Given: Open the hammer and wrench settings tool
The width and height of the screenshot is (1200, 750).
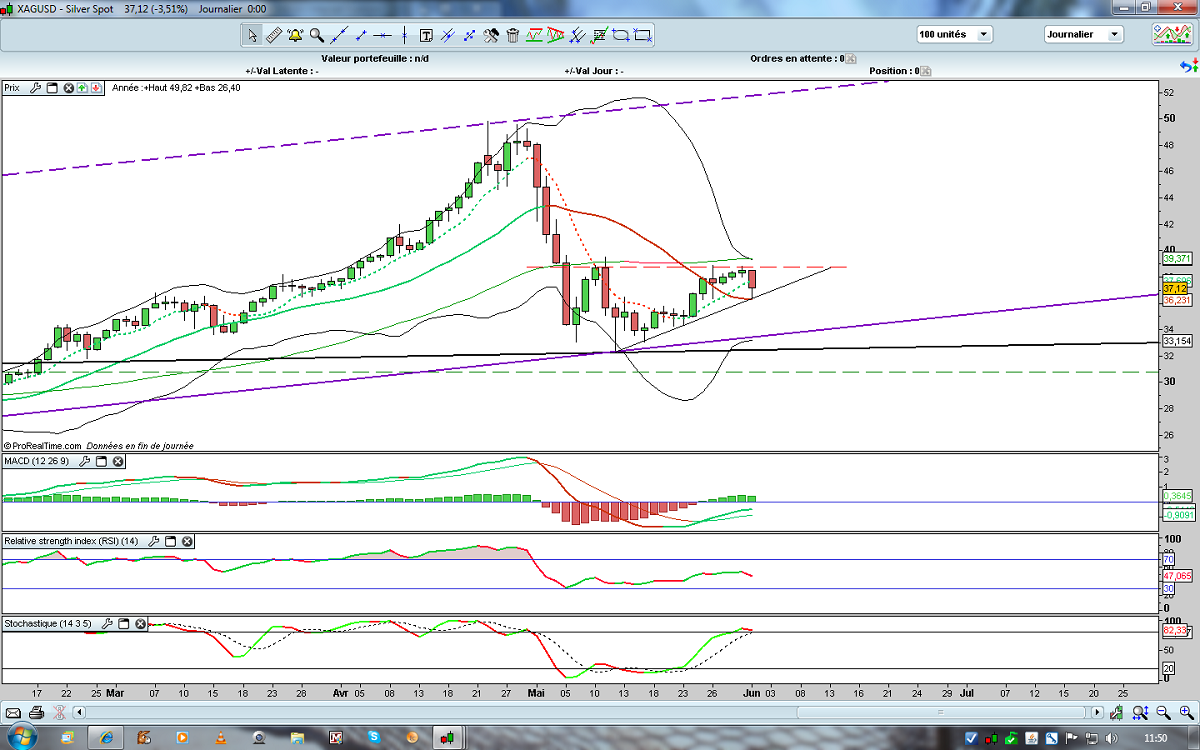Looking at the screenshot, I should point(491,36).
